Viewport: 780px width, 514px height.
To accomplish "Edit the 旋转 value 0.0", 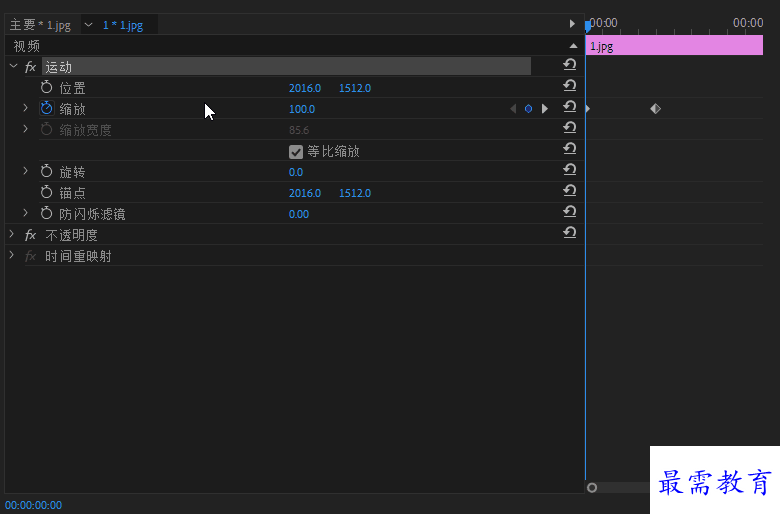I will pos(295,172).
